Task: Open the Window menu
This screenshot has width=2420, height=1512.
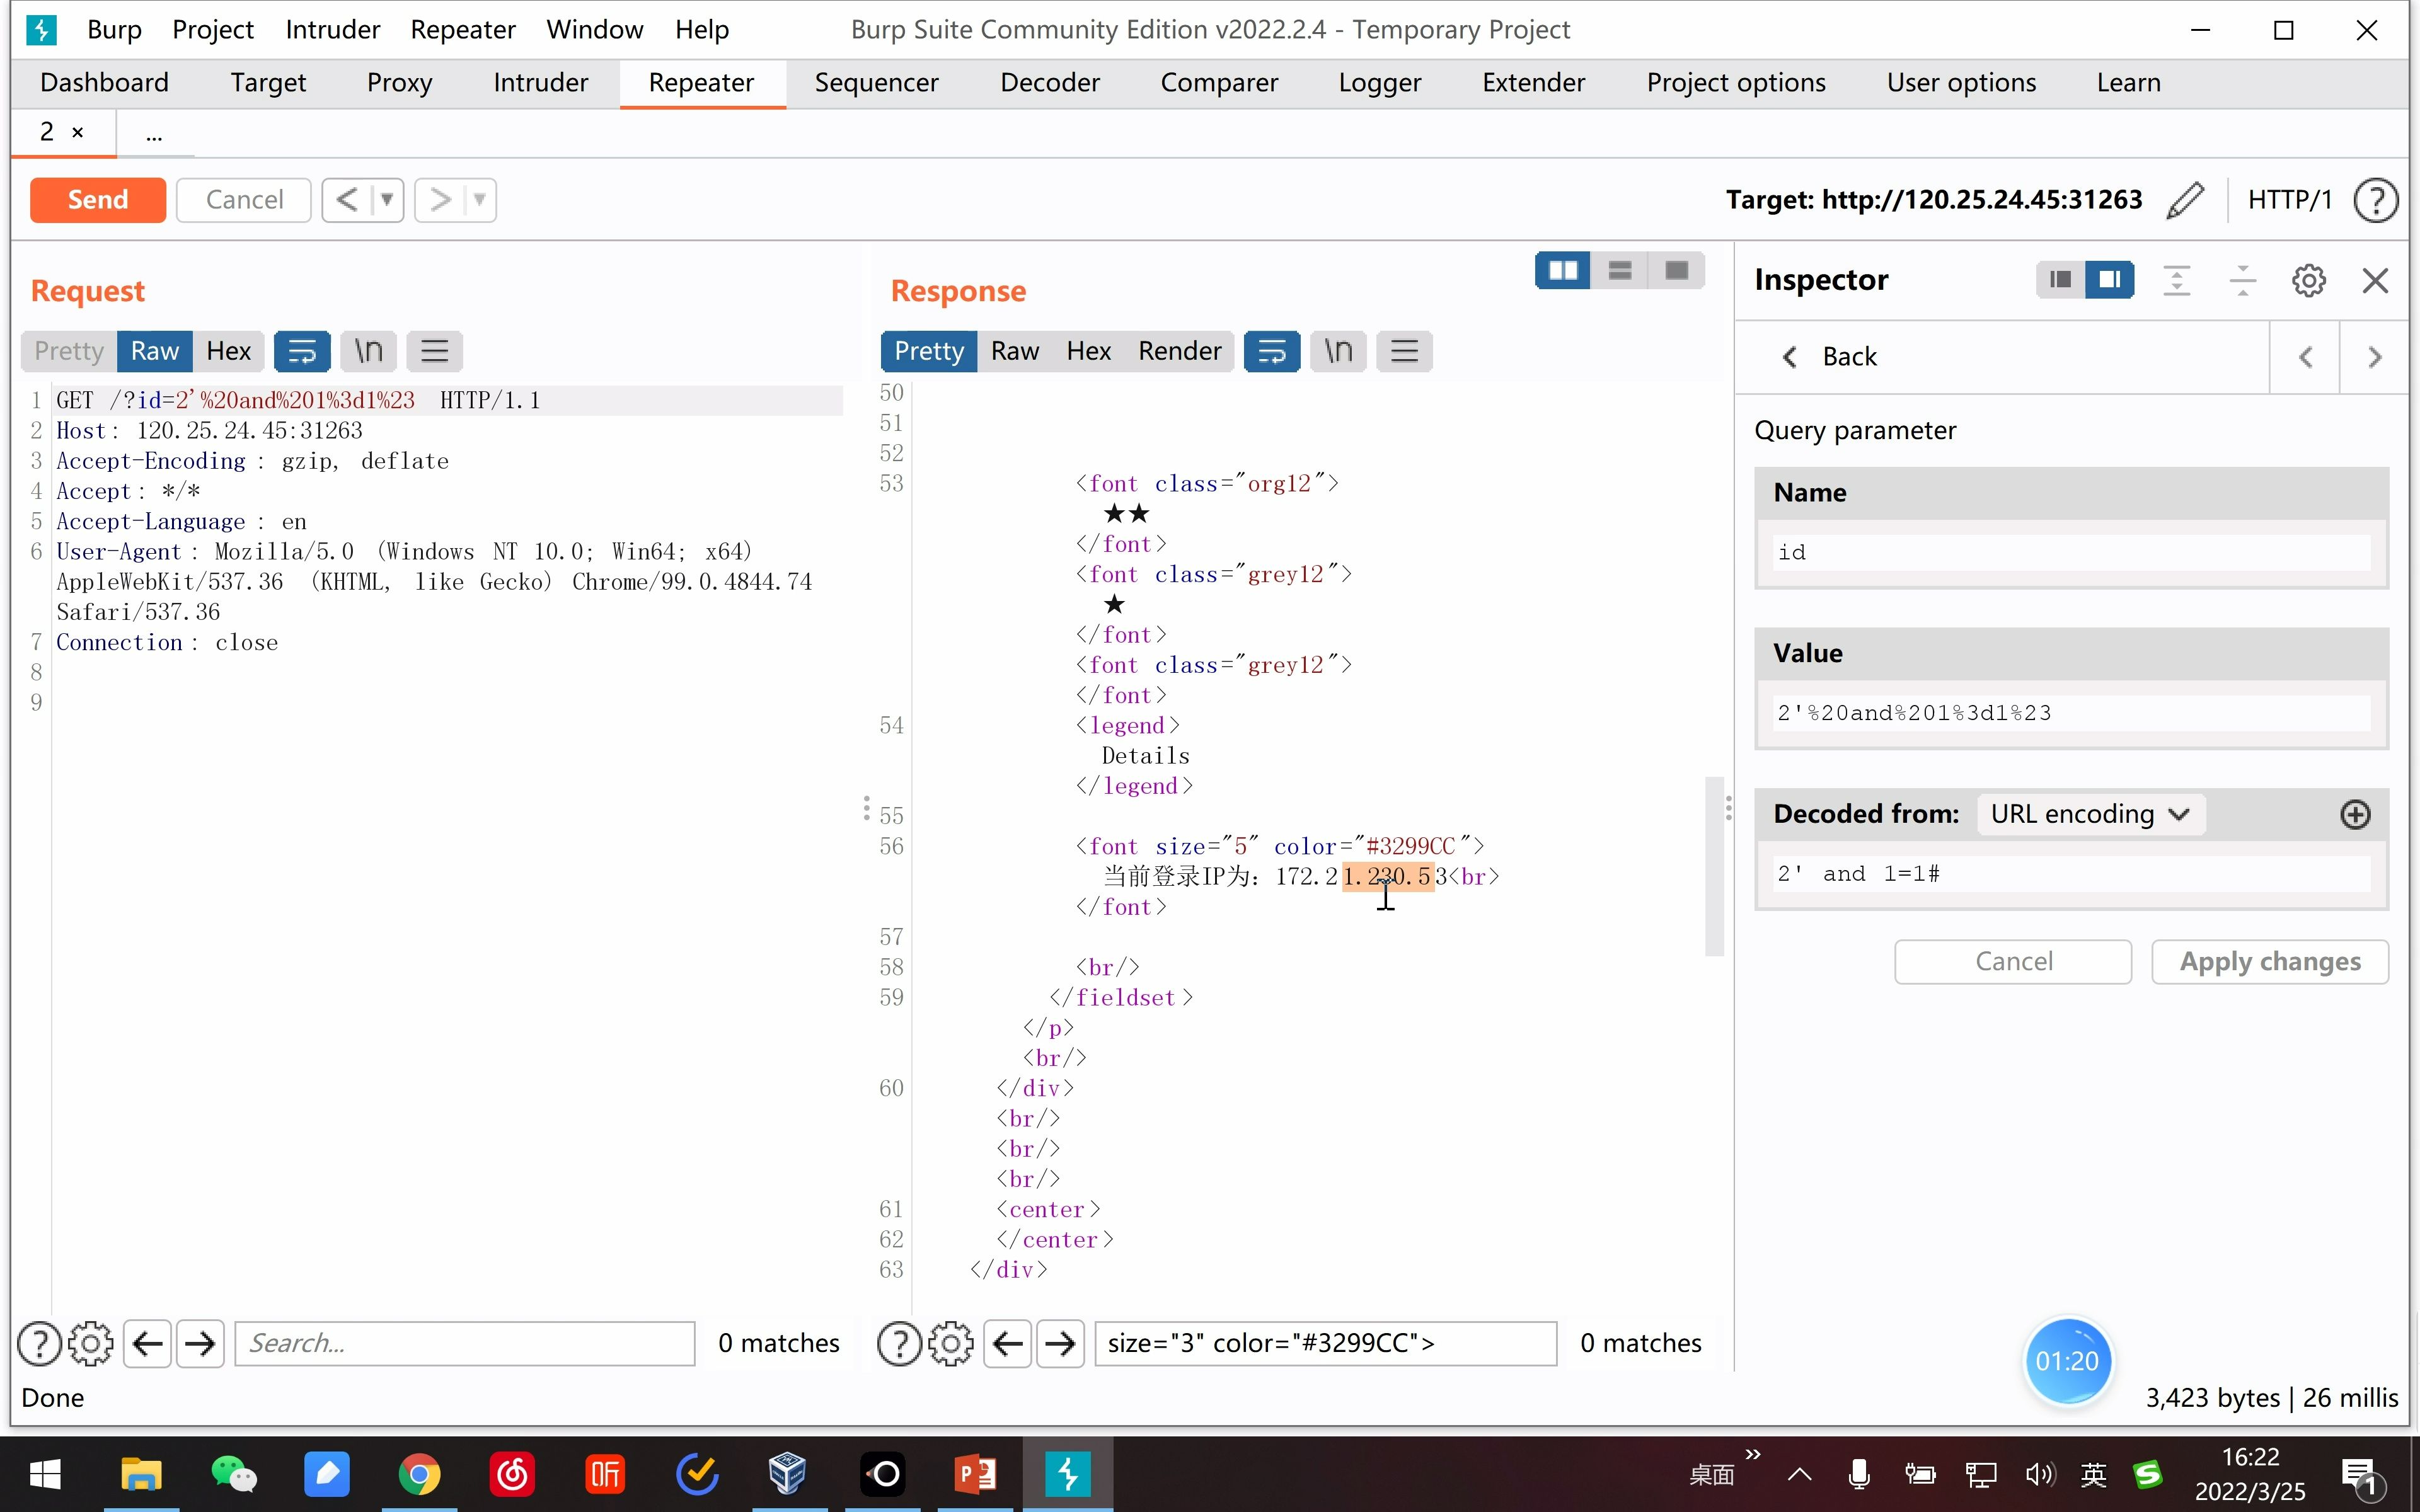Action: click(594, 30)
